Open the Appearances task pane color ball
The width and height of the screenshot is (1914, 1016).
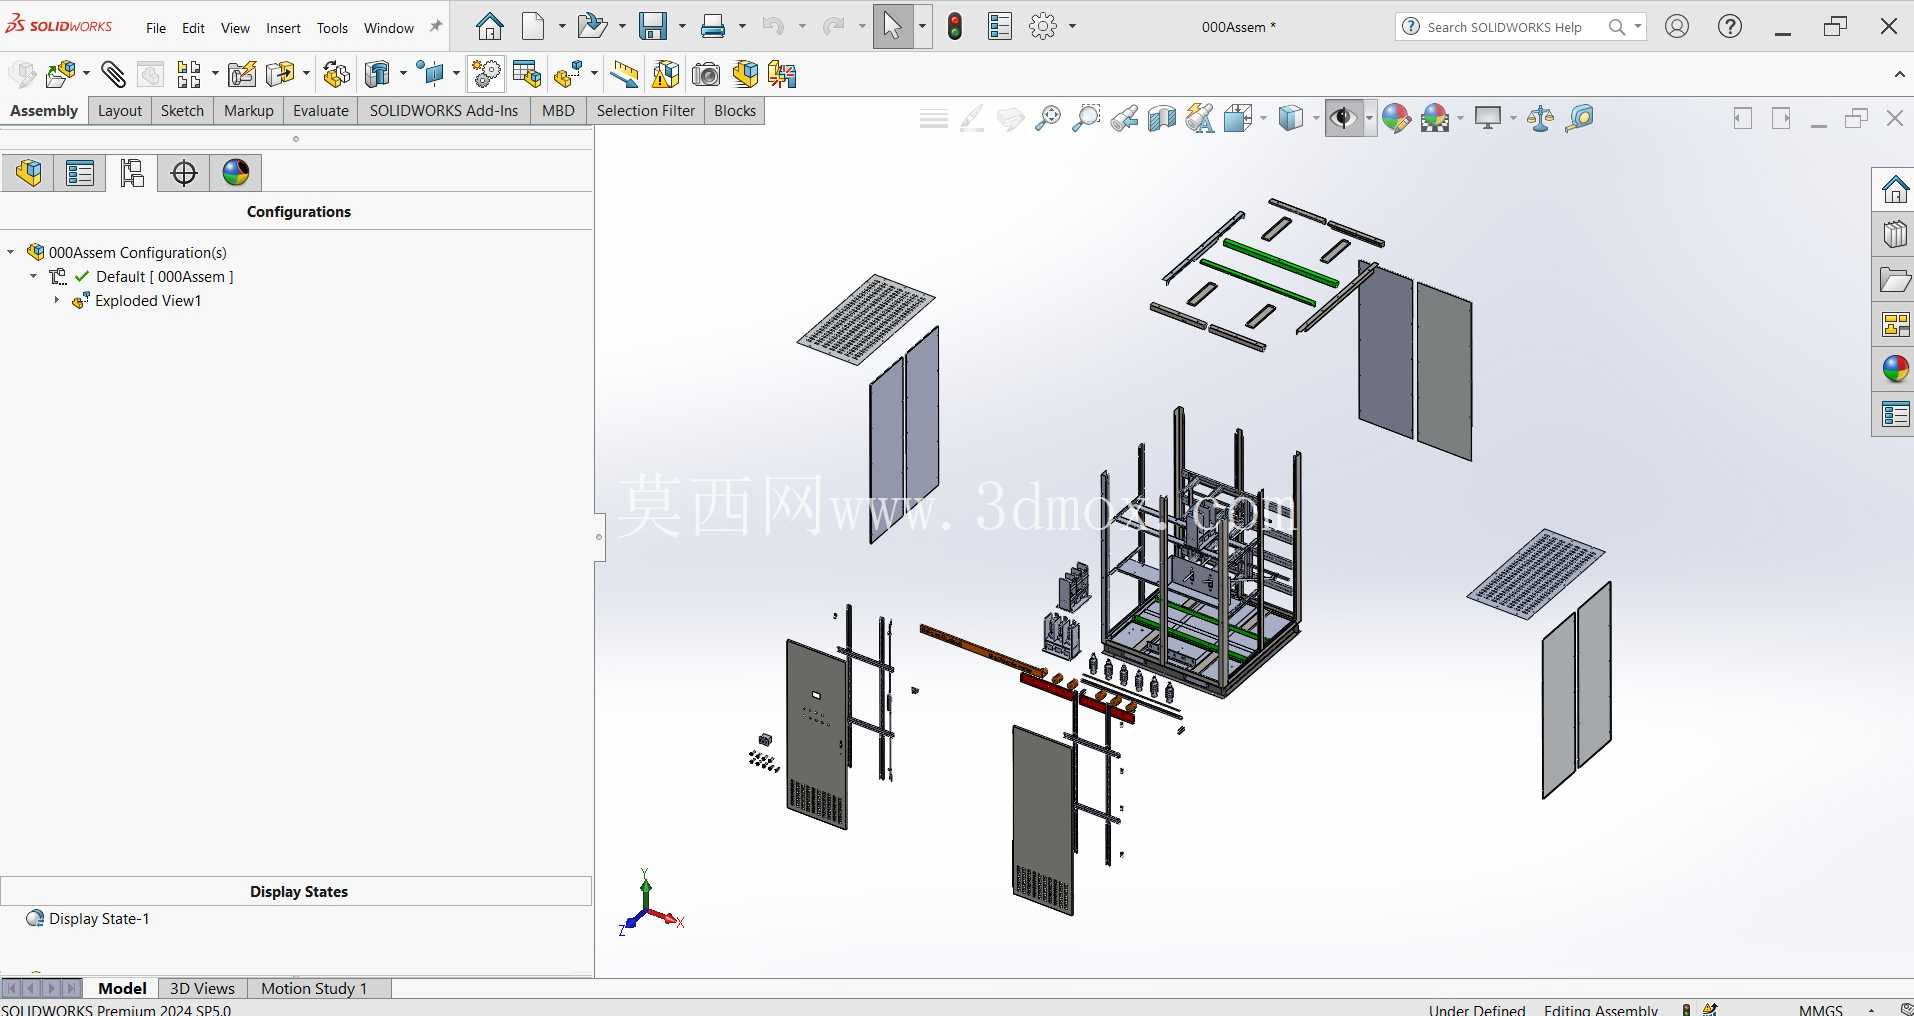(1895, 368)
